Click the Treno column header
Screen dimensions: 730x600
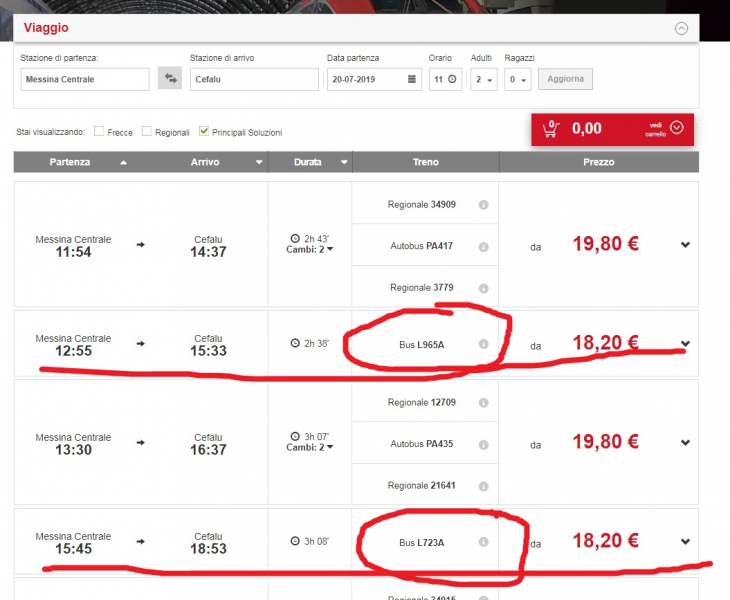pyautogui.click(x=426, y=162)
